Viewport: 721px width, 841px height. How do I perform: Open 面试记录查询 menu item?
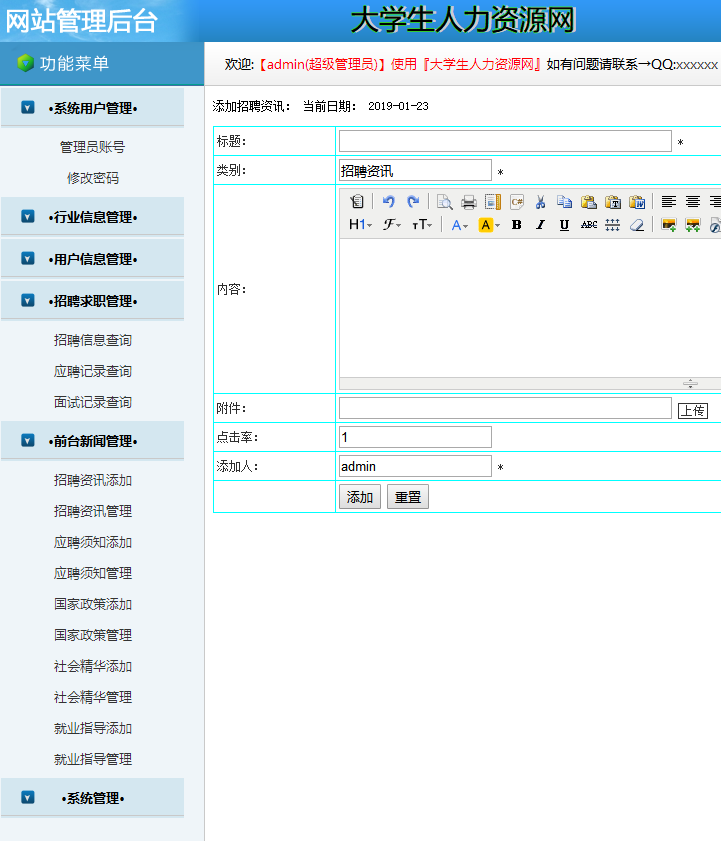point(92,402)
